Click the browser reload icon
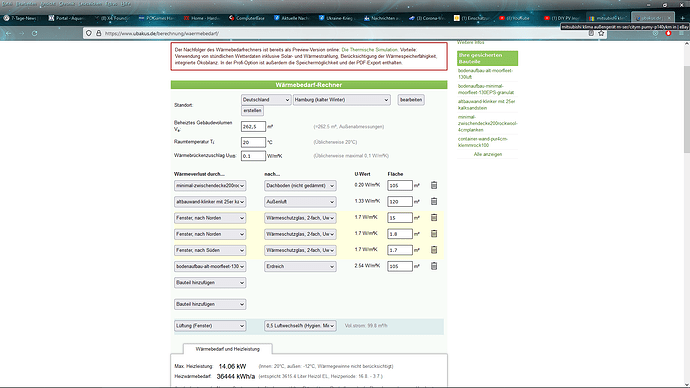 tap(34, 33)
